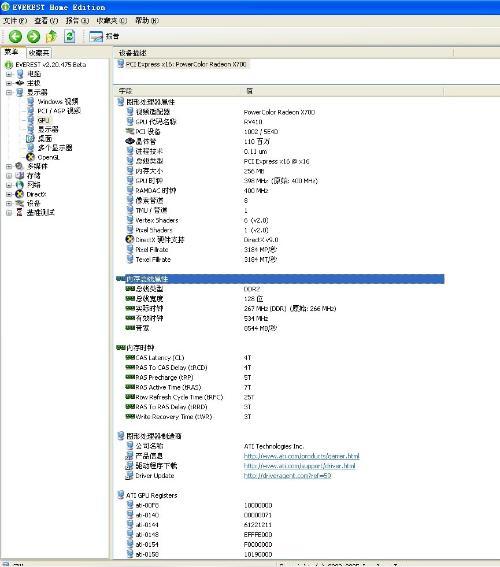Collapse the open 显示器 category node
Screen dimensions: 500x567
pyautogui.click(x=9, y=93)
